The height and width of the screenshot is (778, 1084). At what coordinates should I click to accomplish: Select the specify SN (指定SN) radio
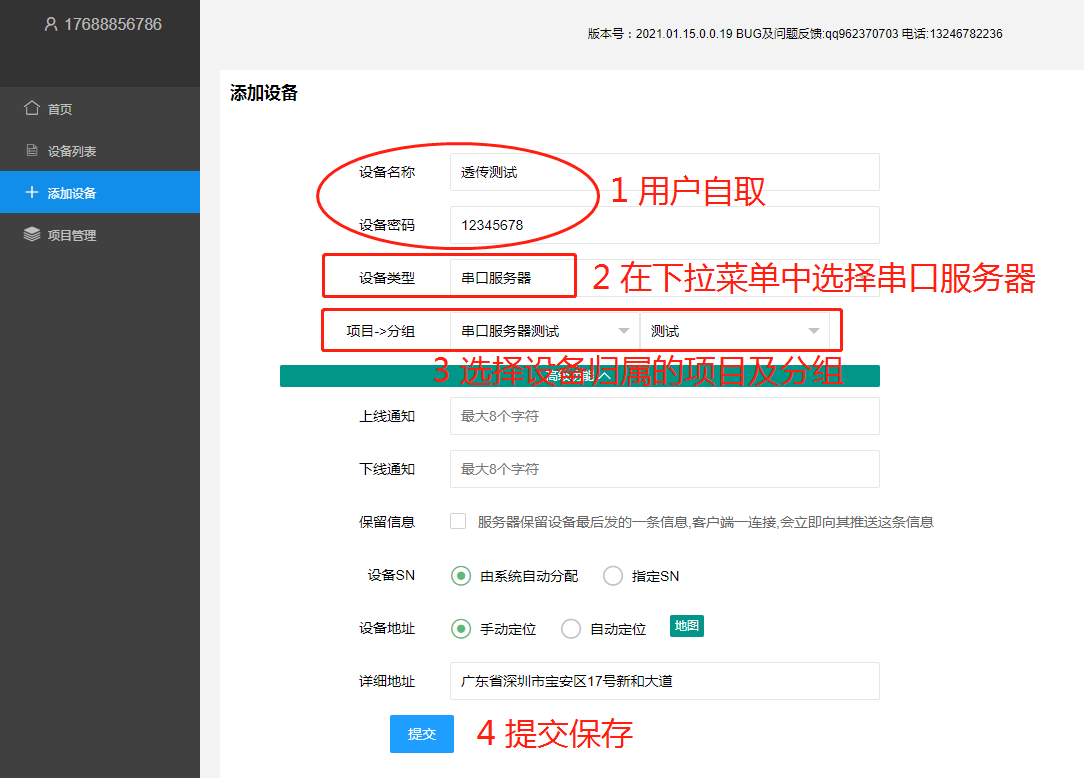[x=612, y=576]
